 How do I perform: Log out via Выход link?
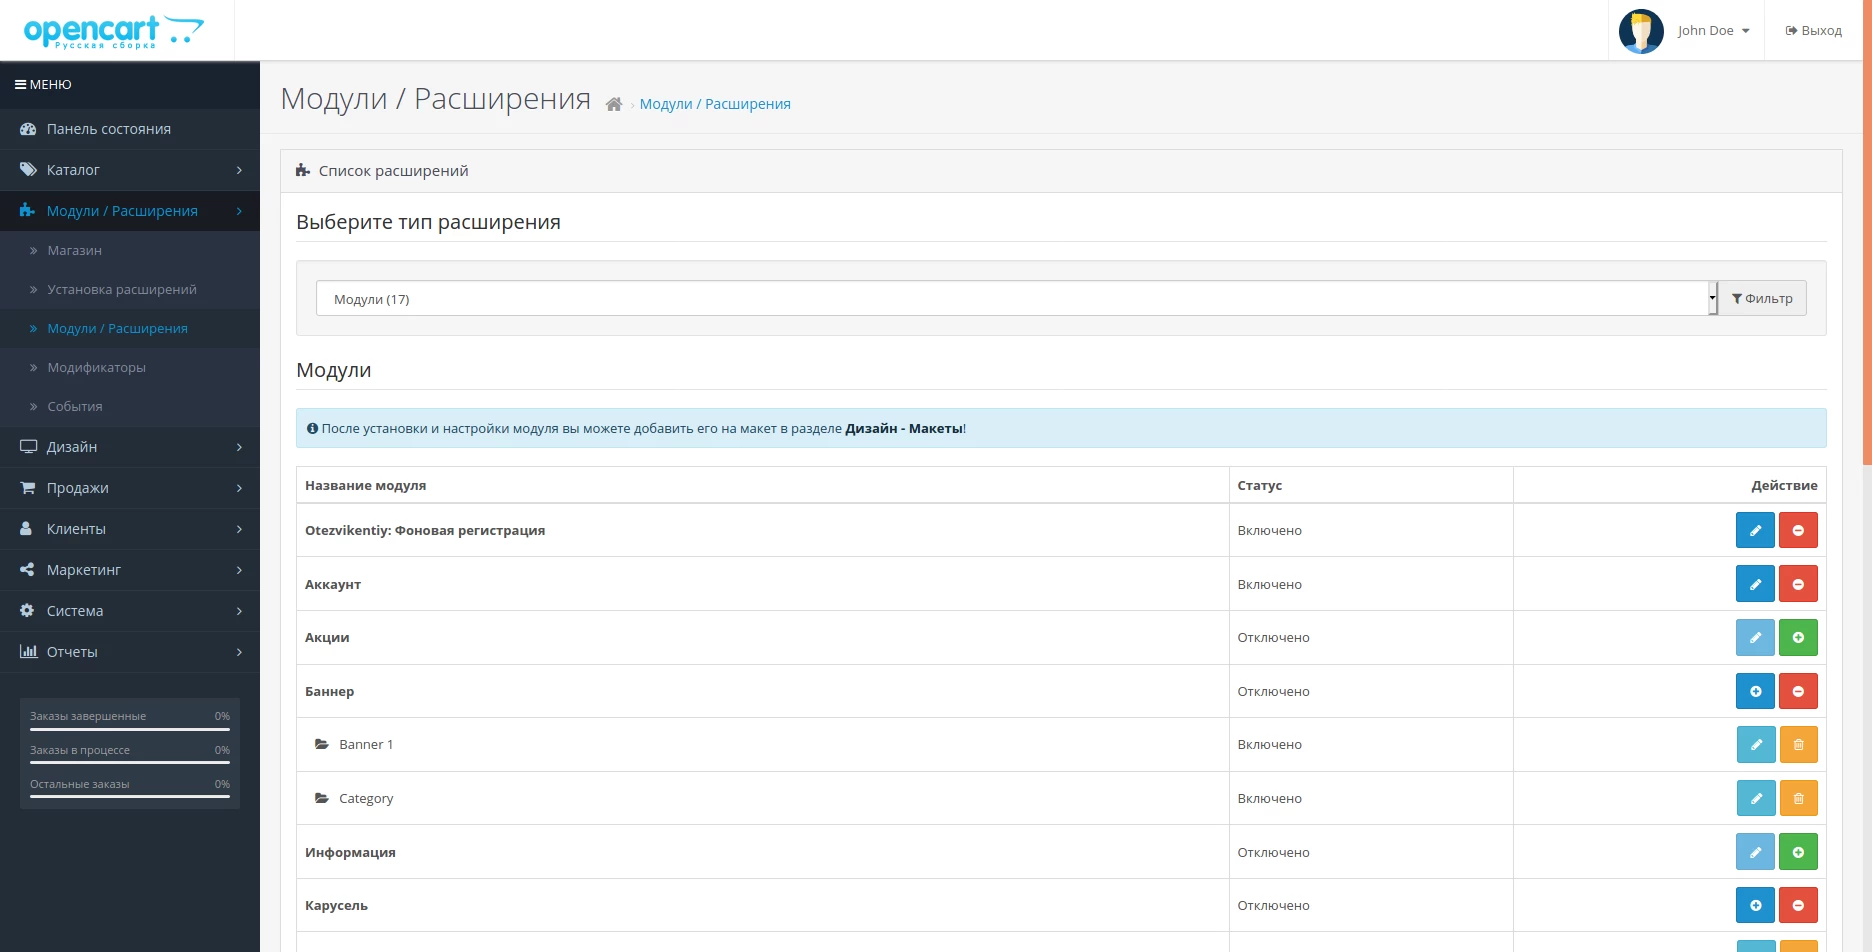pos(1813,31)
